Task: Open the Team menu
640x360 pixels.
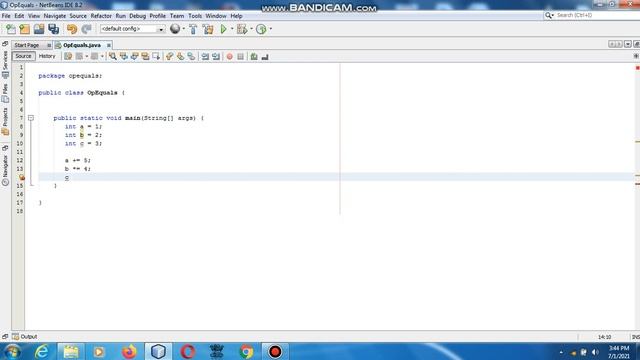Action: tap(177, 16)
